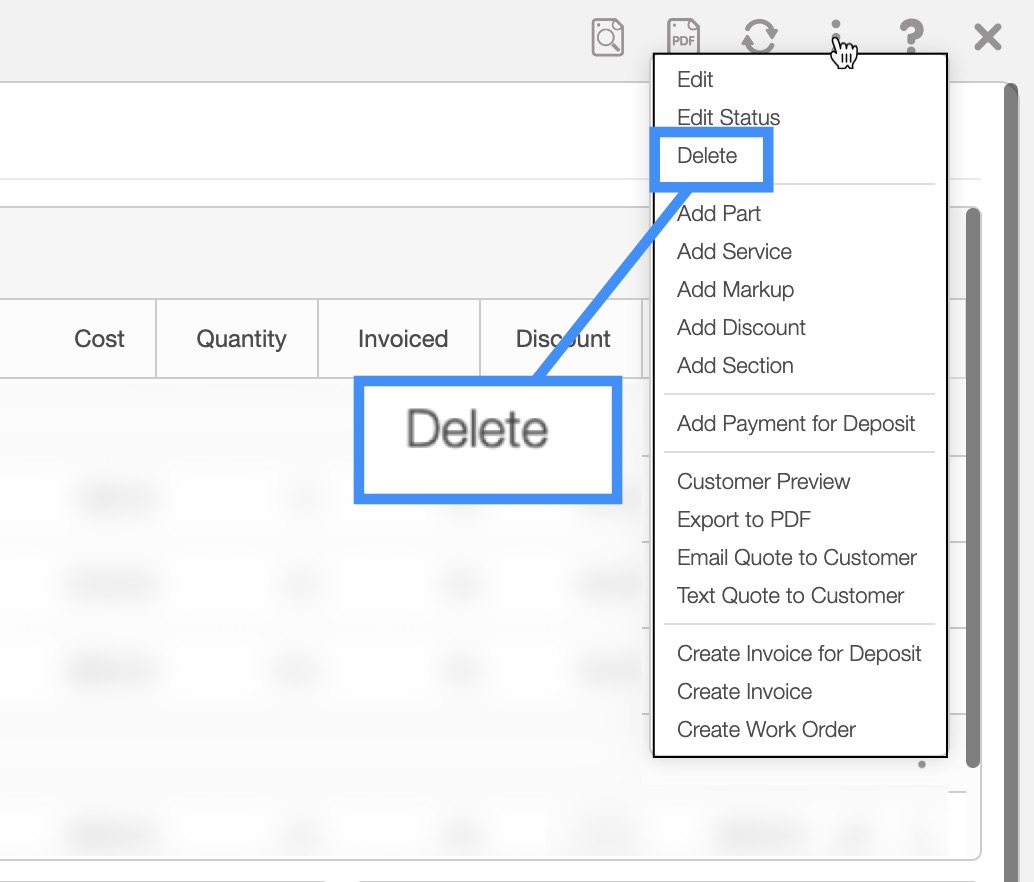1034x882 pixels.
Task: Choose Email Quote to Customer
Action: pyautogui.click(x=796, y=558)
